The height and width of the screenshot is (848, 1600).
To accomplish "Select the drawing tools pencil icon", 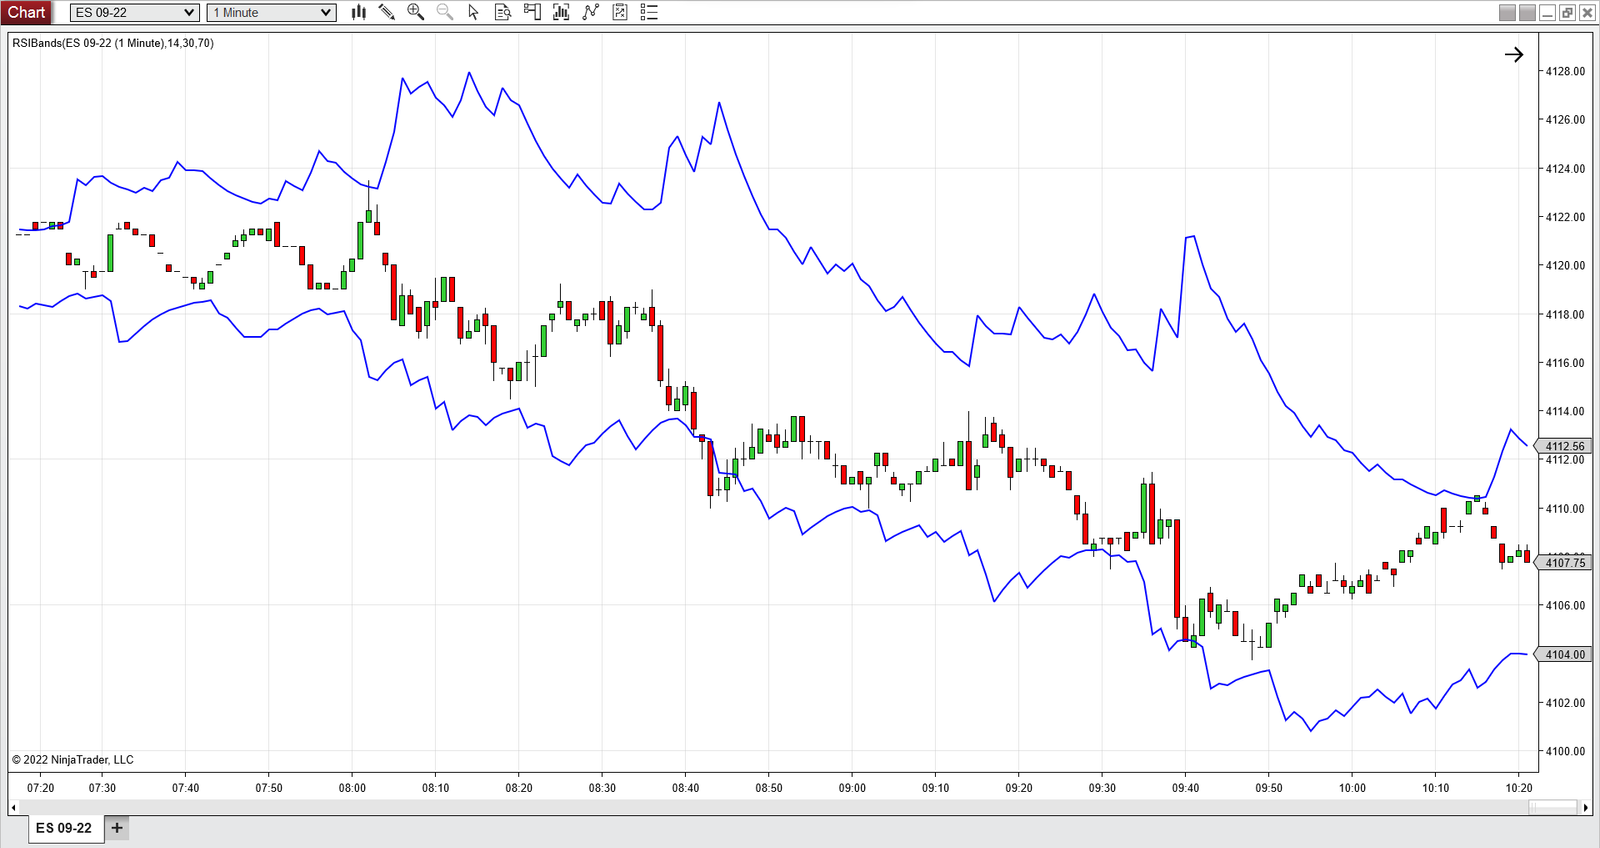I will (387, 12).
